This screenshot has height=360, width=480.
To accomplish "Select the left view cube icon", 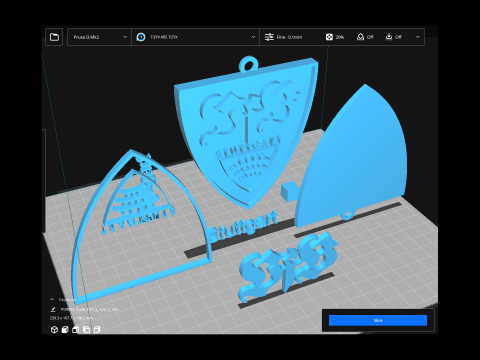I will coord(86,330).
